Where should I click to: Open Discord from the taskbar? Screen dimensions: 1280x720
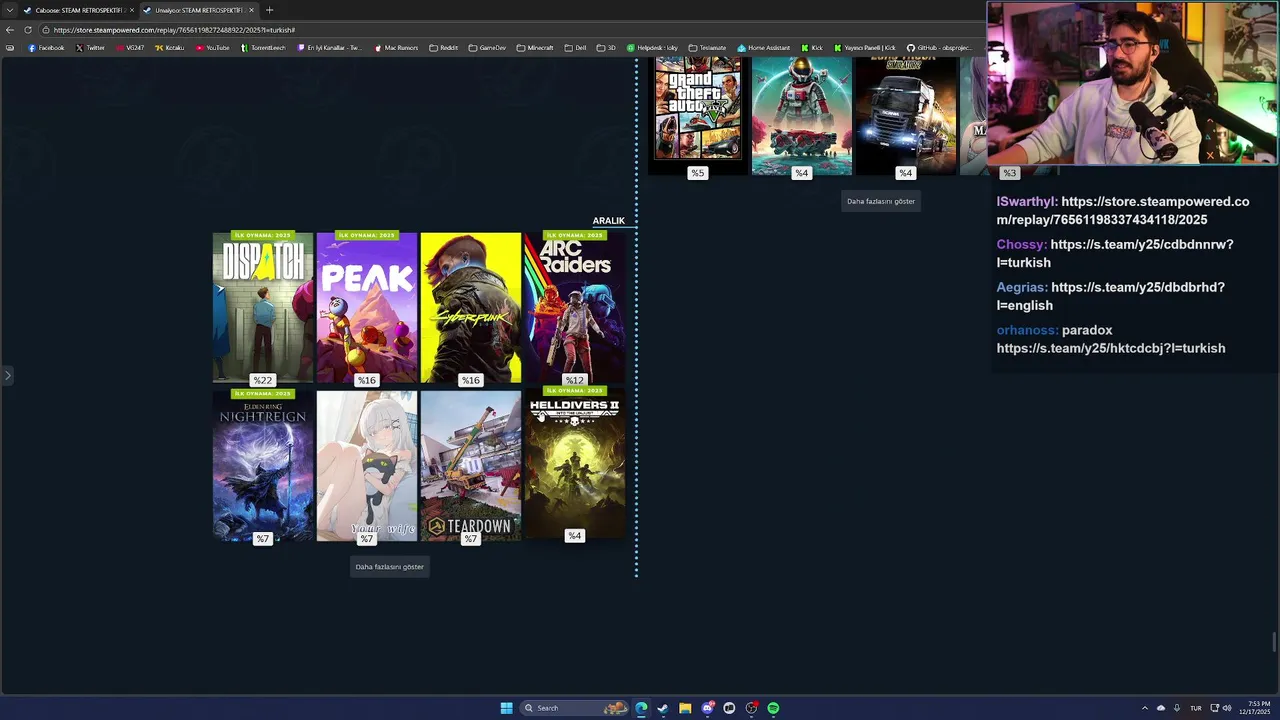[x=707, y=708]
